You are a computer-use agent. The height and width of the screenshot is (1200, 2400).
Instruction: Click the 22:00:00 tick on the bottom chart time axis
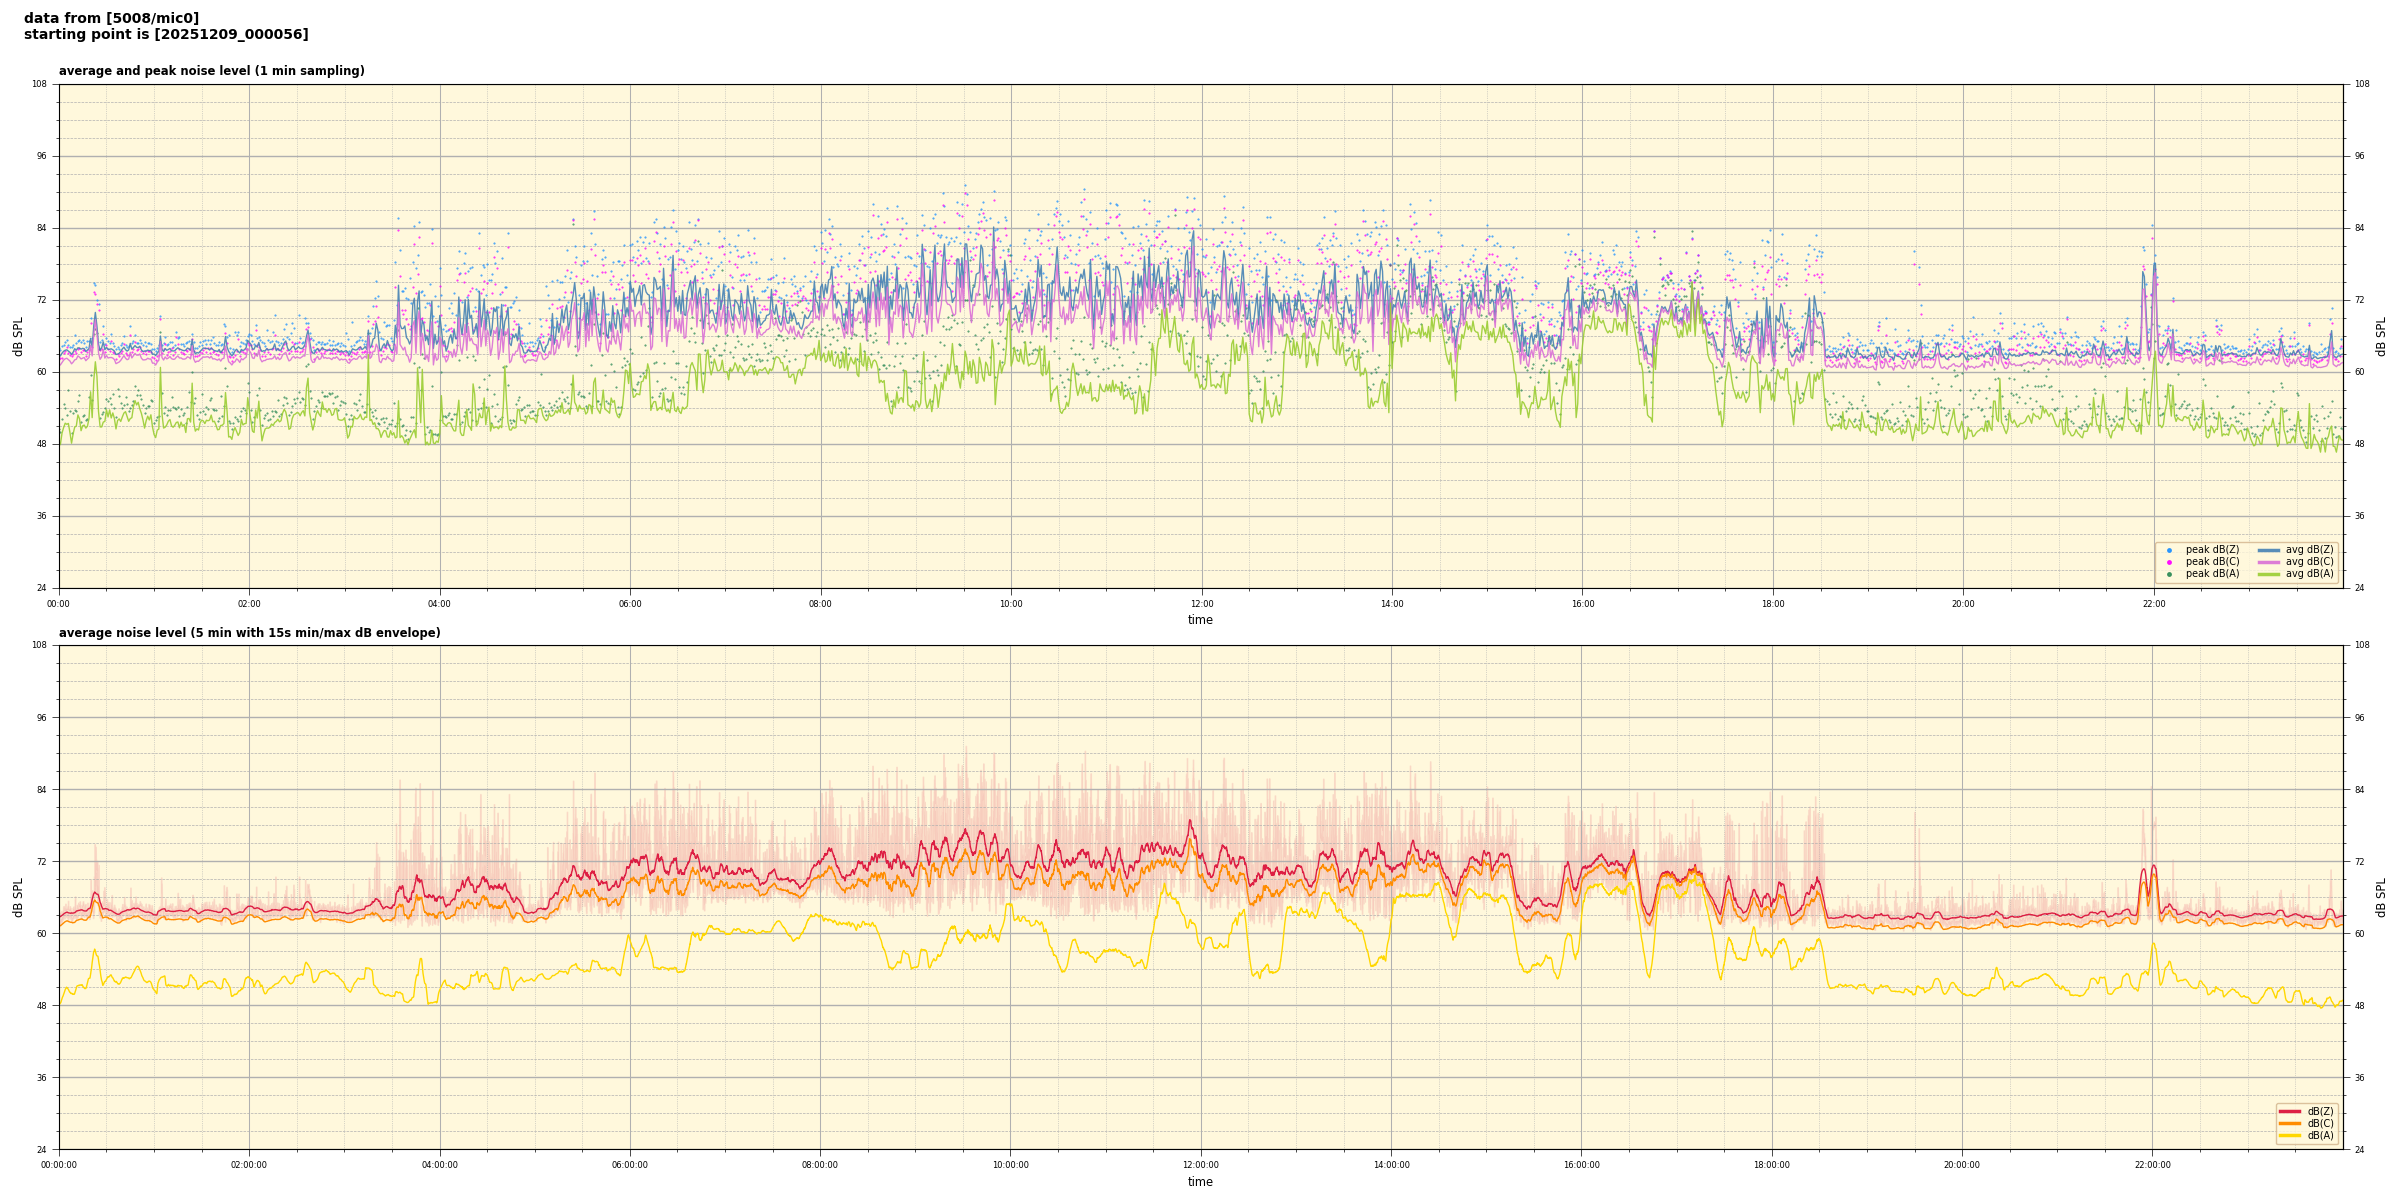point(2153,1165)
